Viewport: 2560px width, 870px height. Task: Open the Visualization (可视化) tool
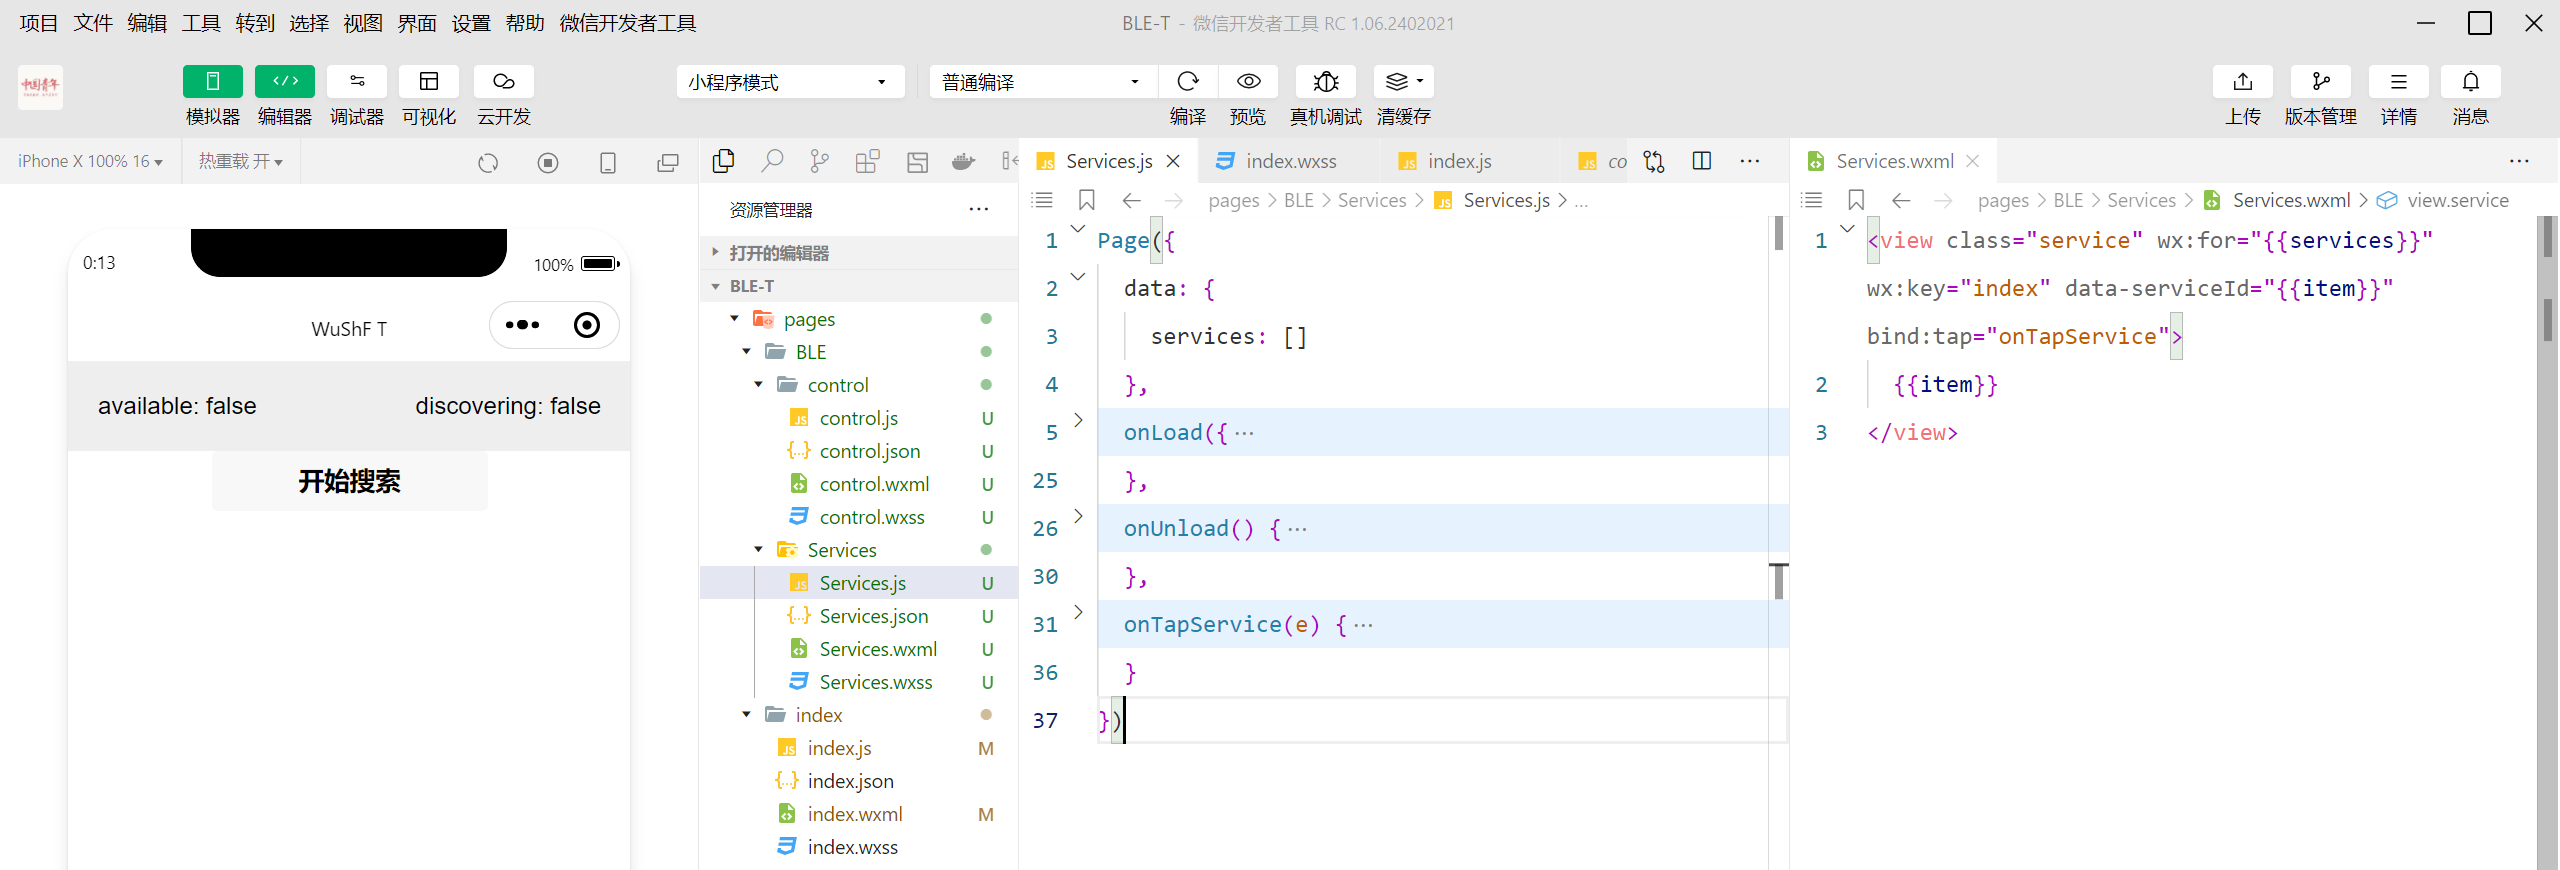[x=429, y=81]
